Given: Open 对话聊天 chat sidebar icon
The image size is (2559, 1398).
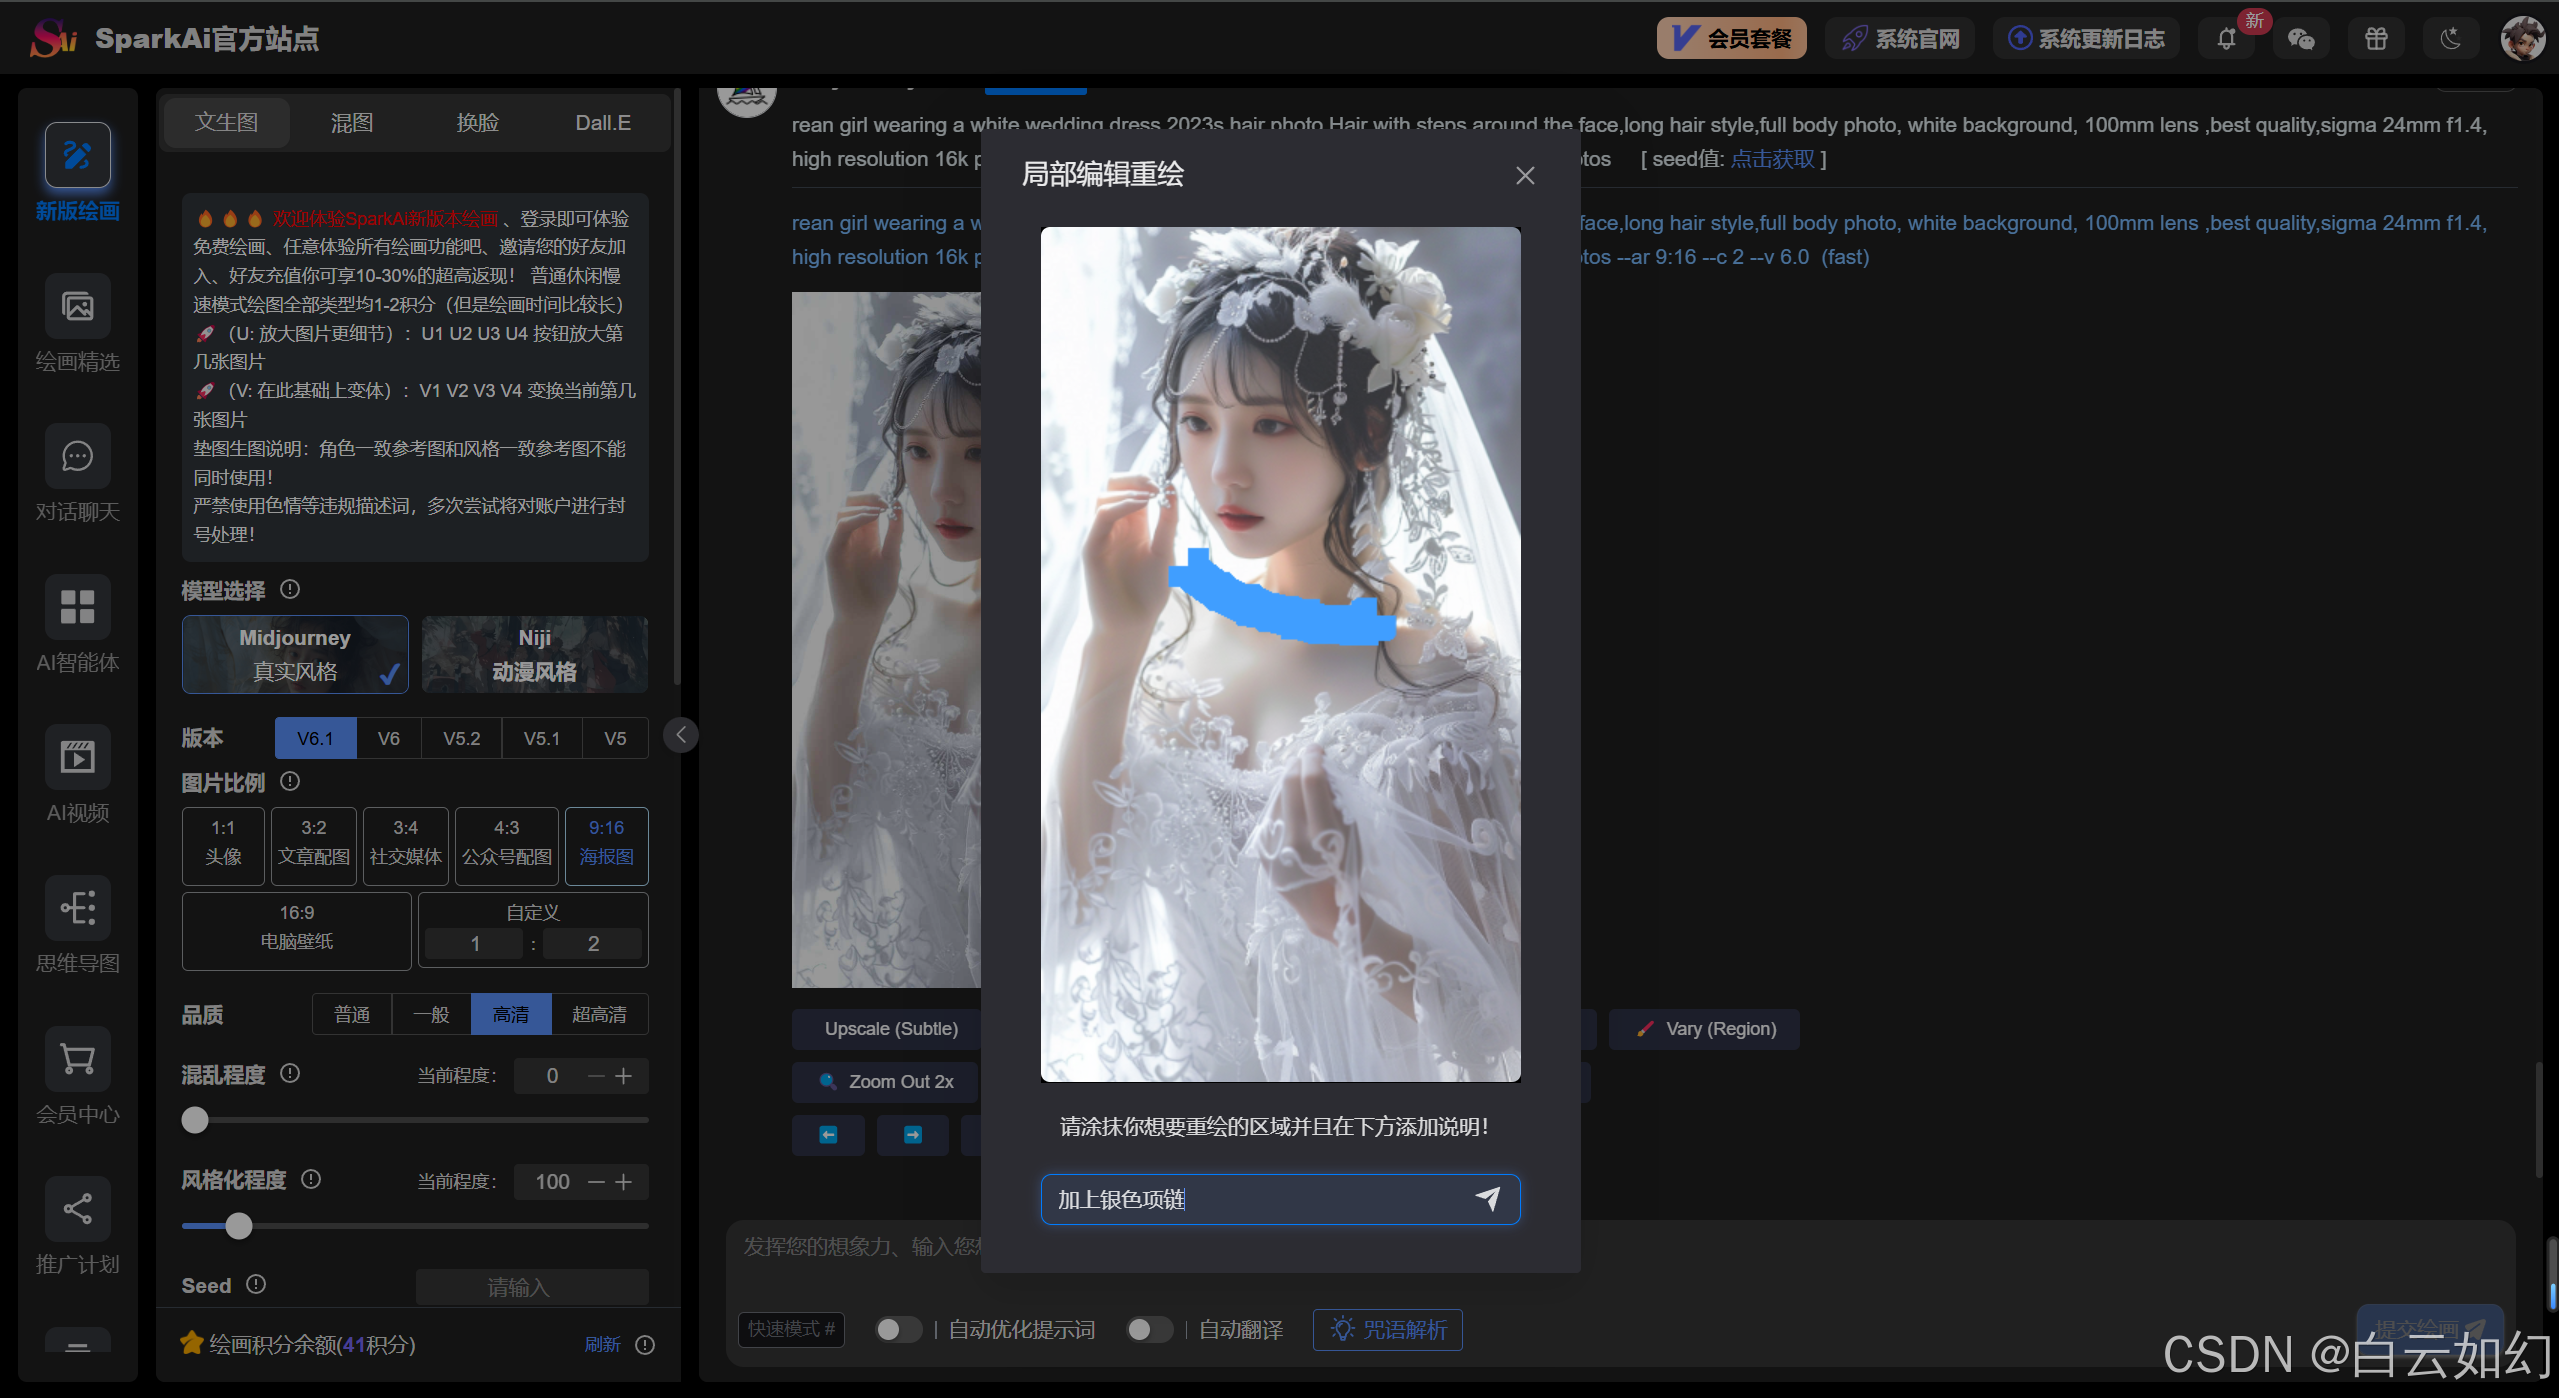Looking at the screenshot, I should tap(77, 457).
